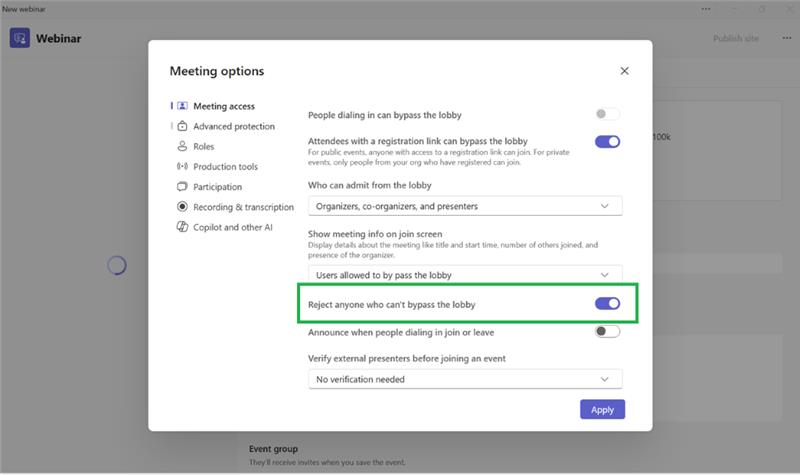The height and width of the screenshot is (475, 800).
Task: Switch to Meeting access section
Action: click(x=223, y=106)
